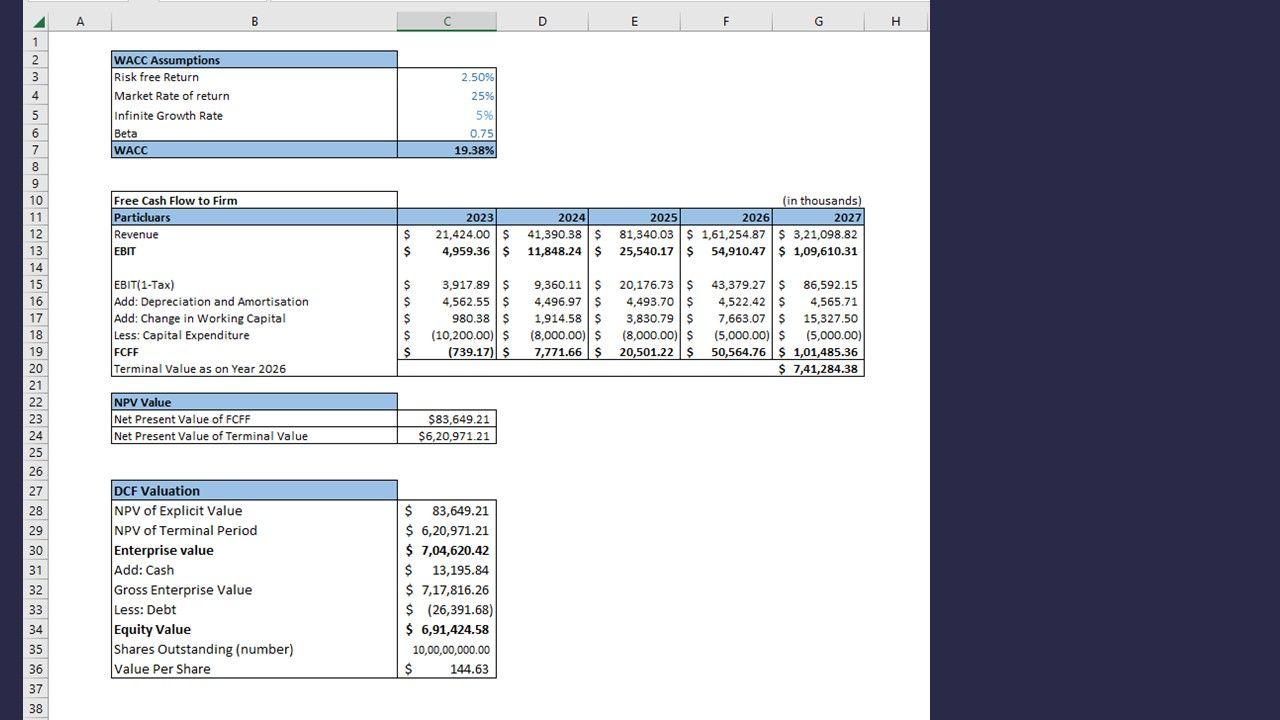This screenshot has height=720, width=1280.
Task: Click the 2023 FCFF value (739.17)
Action: 447,352
